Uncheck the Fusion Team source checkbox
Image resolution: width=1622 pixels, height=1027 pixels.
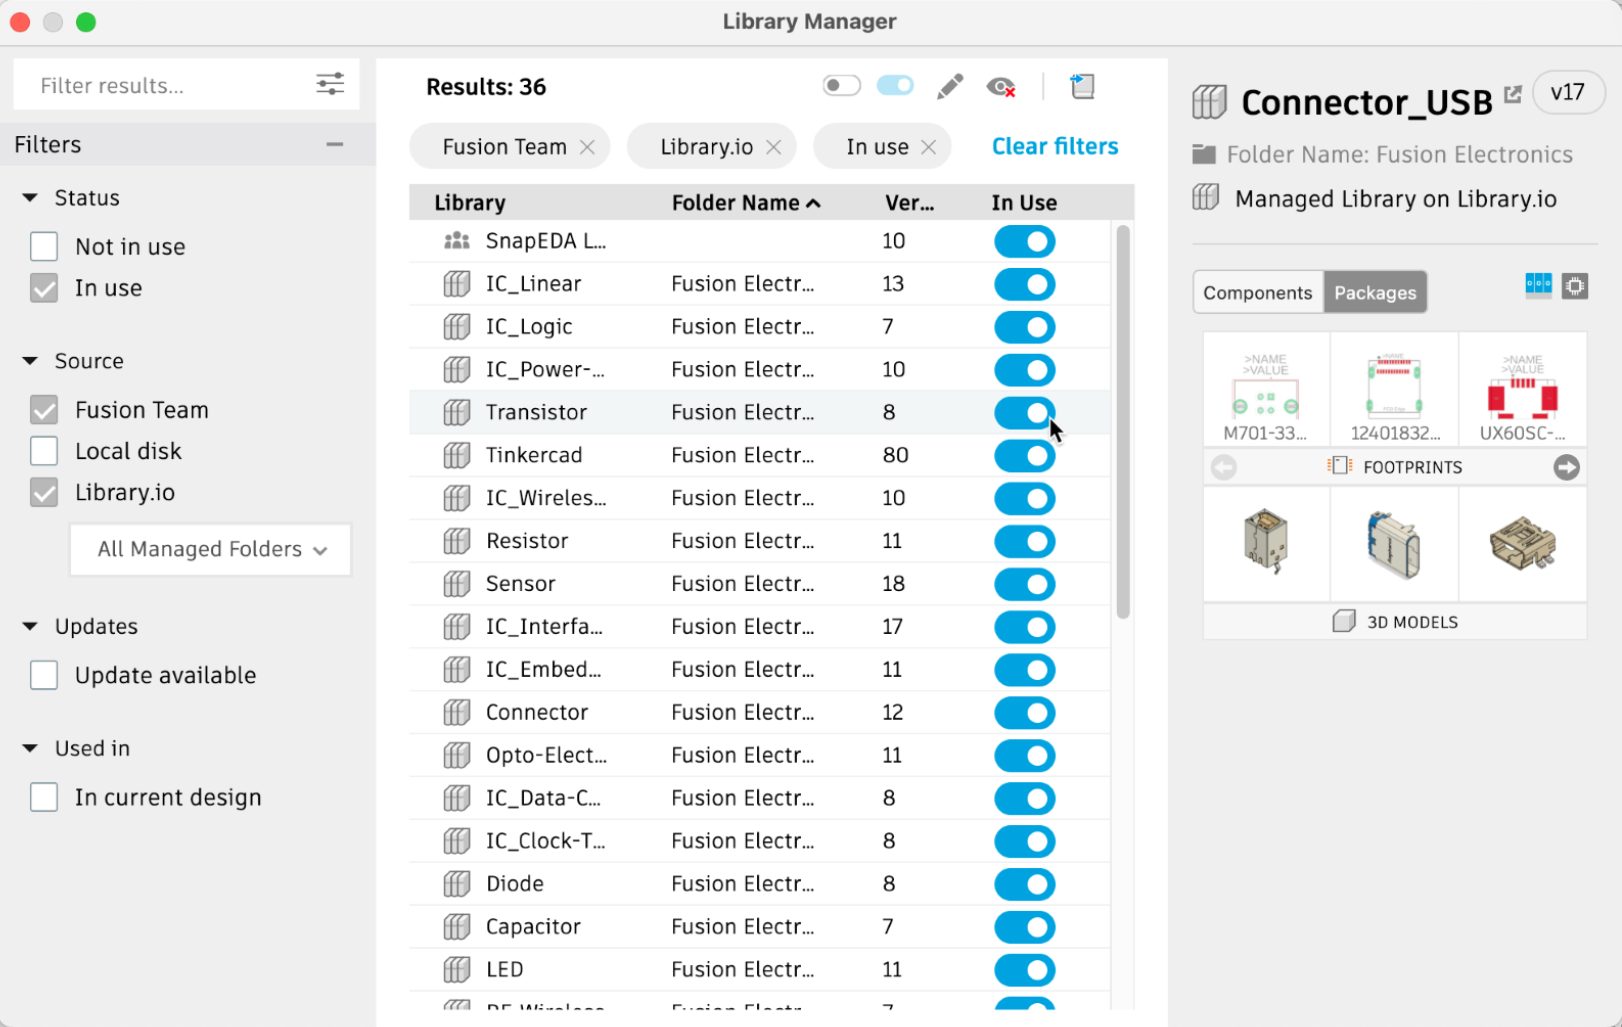point(44,410)
